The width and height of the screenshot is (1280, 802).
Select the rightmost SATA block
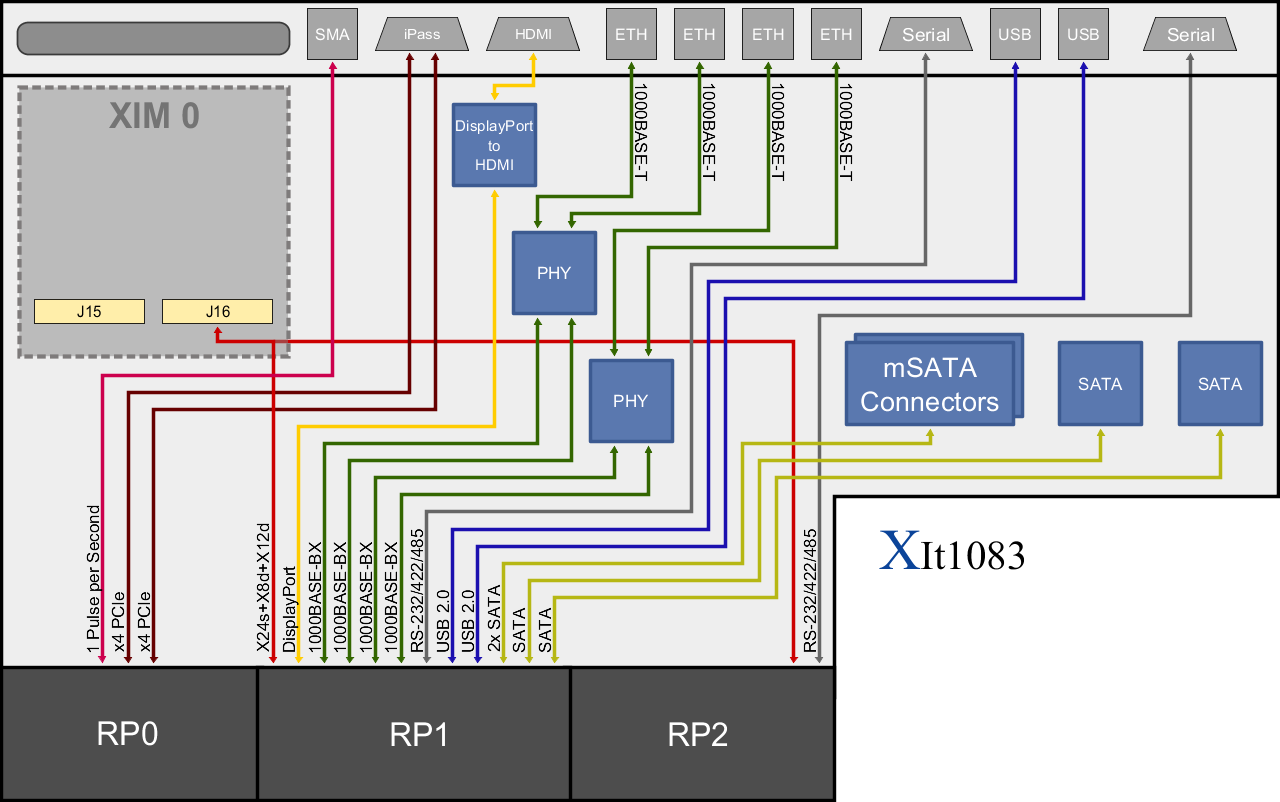[1219, 383]
